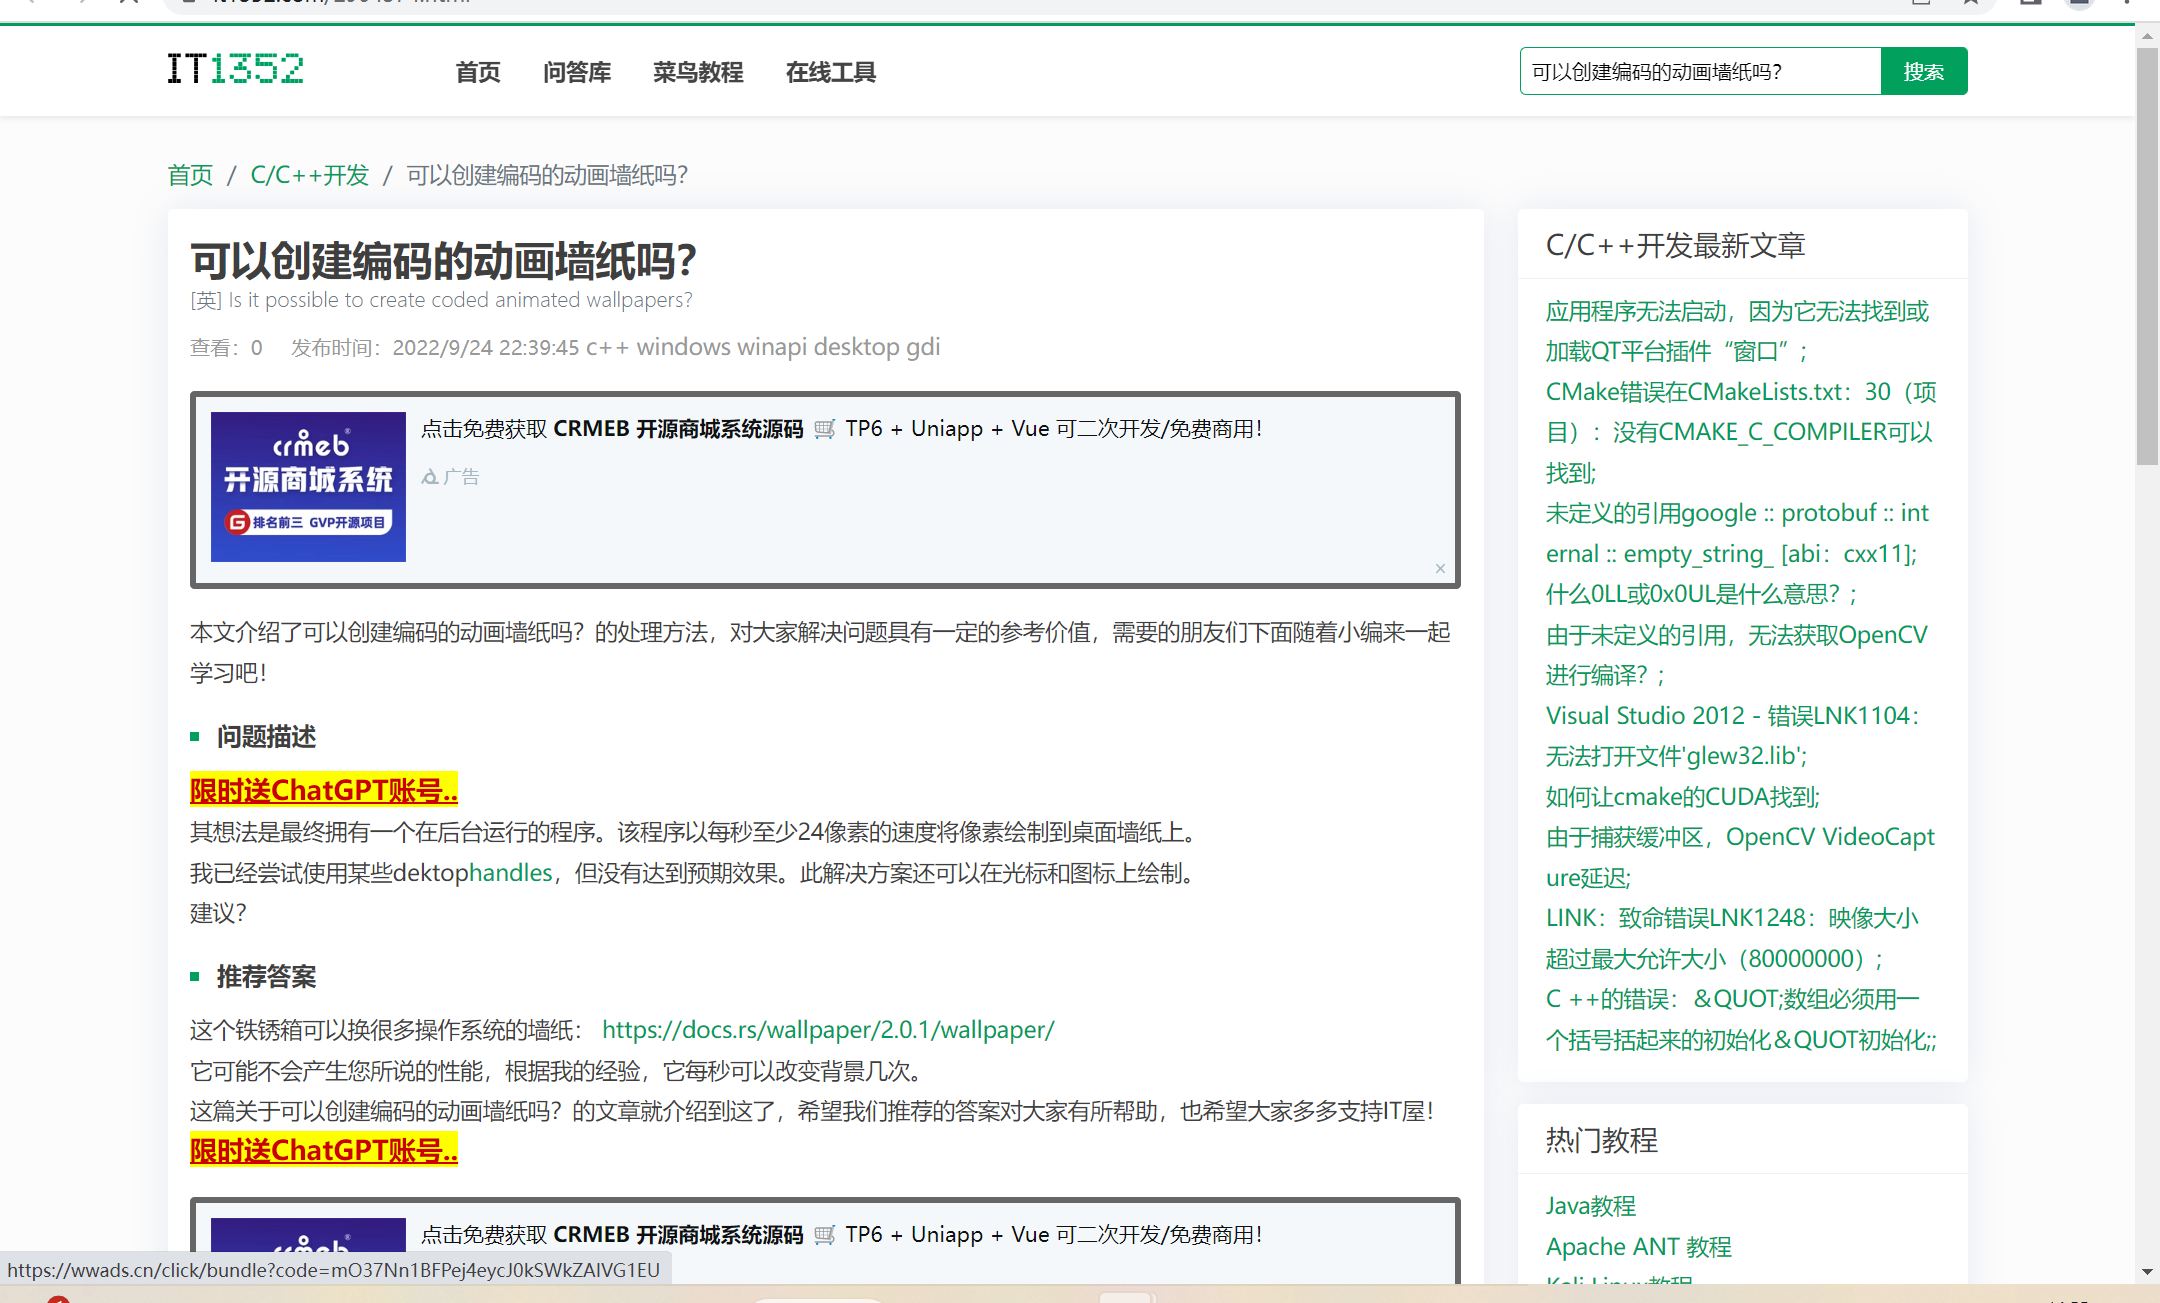Click the publish time 2022/9/24 22:39:45

(486, 348)
